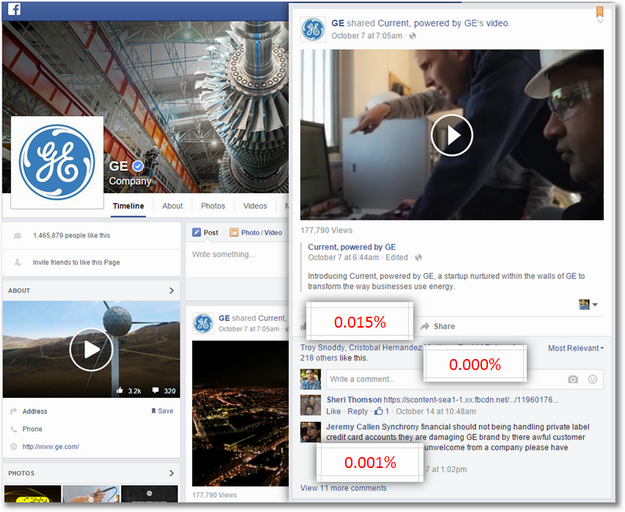
Task: Reply to Sheri Thomson's comment
Action: pyautogui.click(x=358, y=411)
